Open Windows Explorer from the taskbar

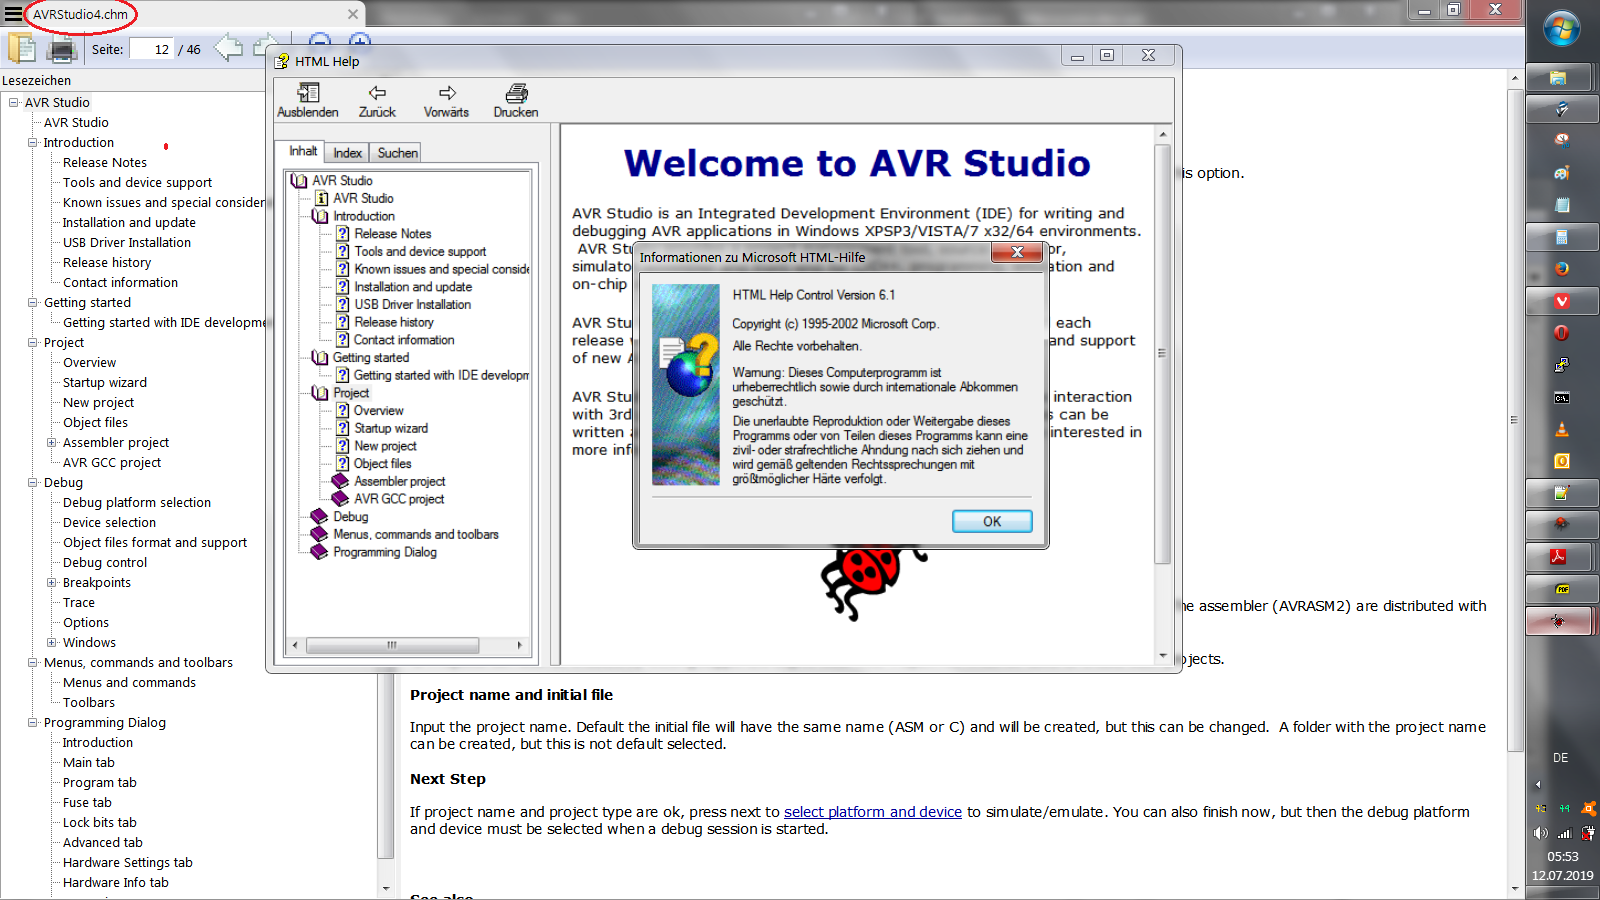(1559, 78)
